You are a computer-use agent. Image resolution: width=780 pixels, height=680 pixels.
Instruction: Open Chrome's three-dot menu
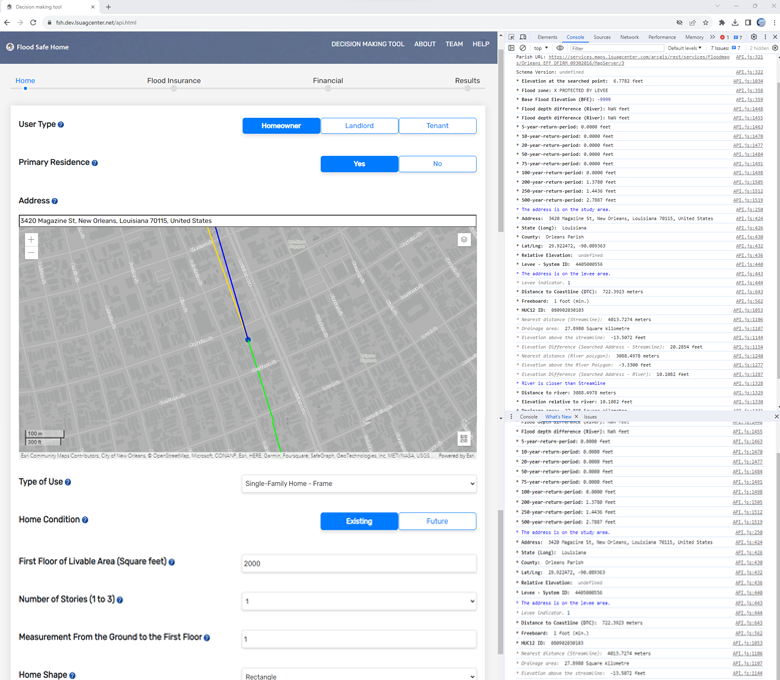774,22
